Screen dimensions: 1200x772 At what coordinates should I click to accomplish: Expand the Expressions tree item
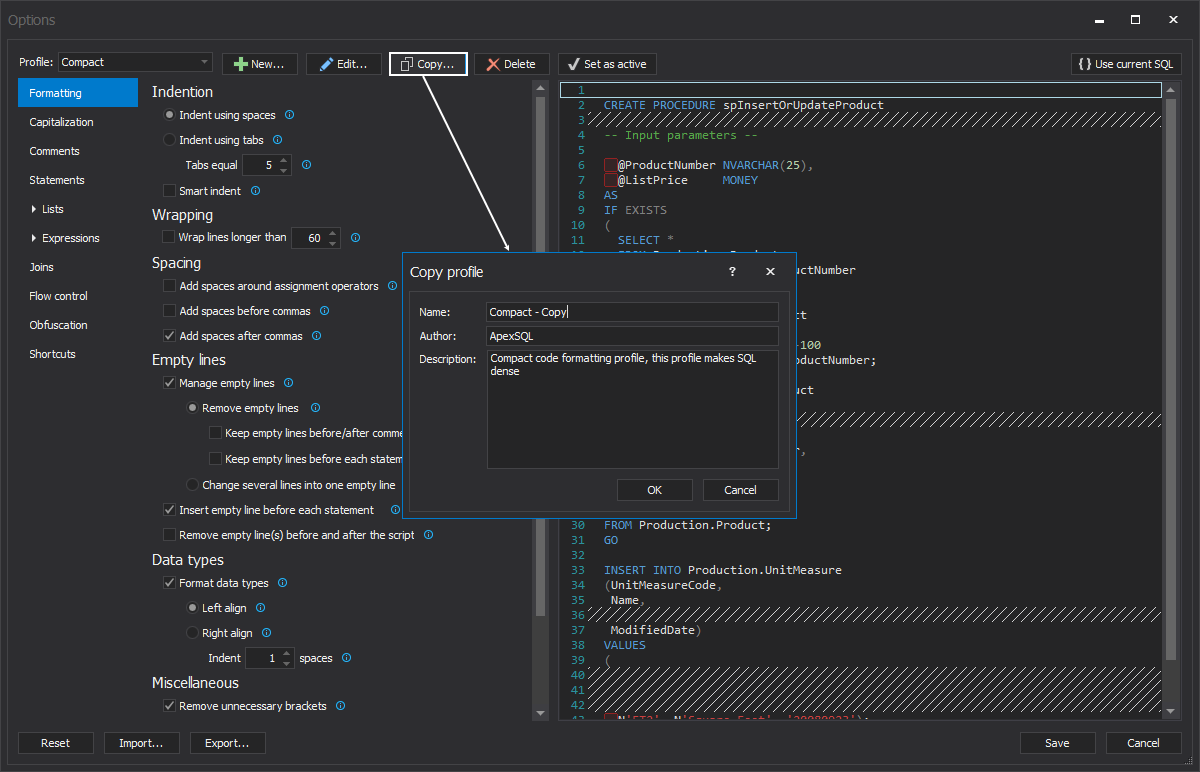[x=34, y=238]
